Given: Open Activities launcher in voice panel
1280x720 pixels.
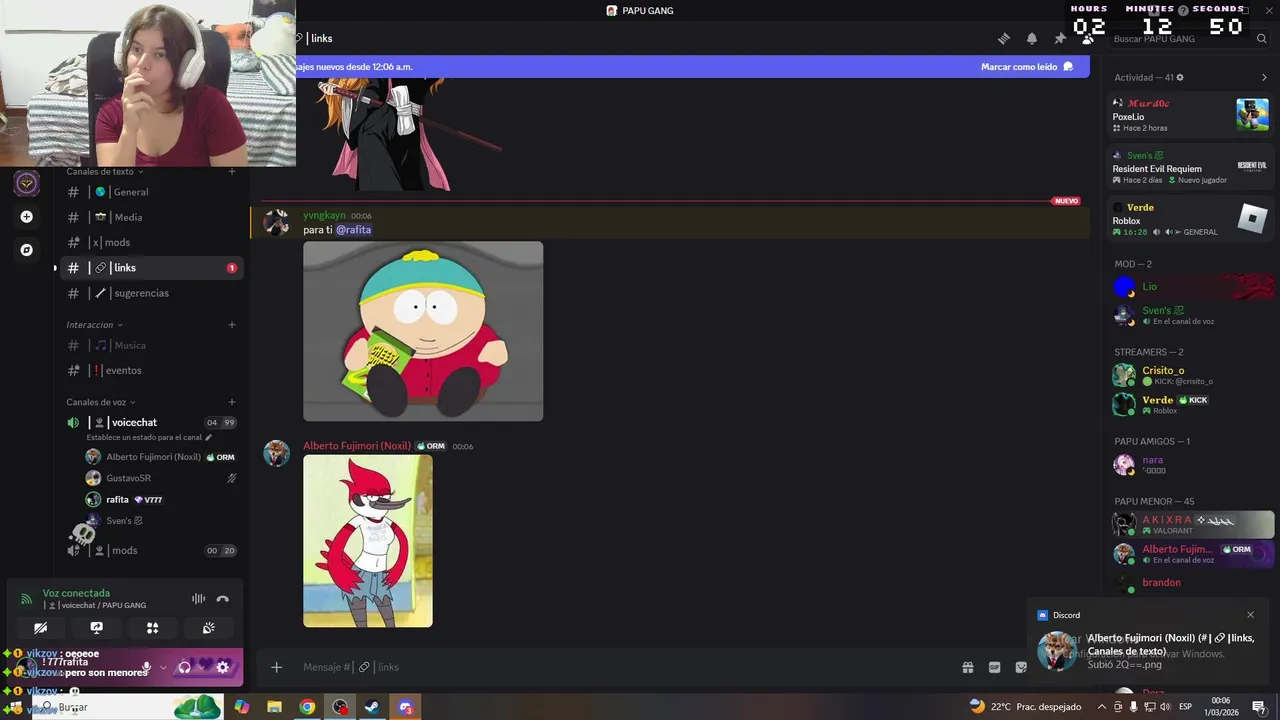Looking at the screenshot, I should click(x=152, y=628).
